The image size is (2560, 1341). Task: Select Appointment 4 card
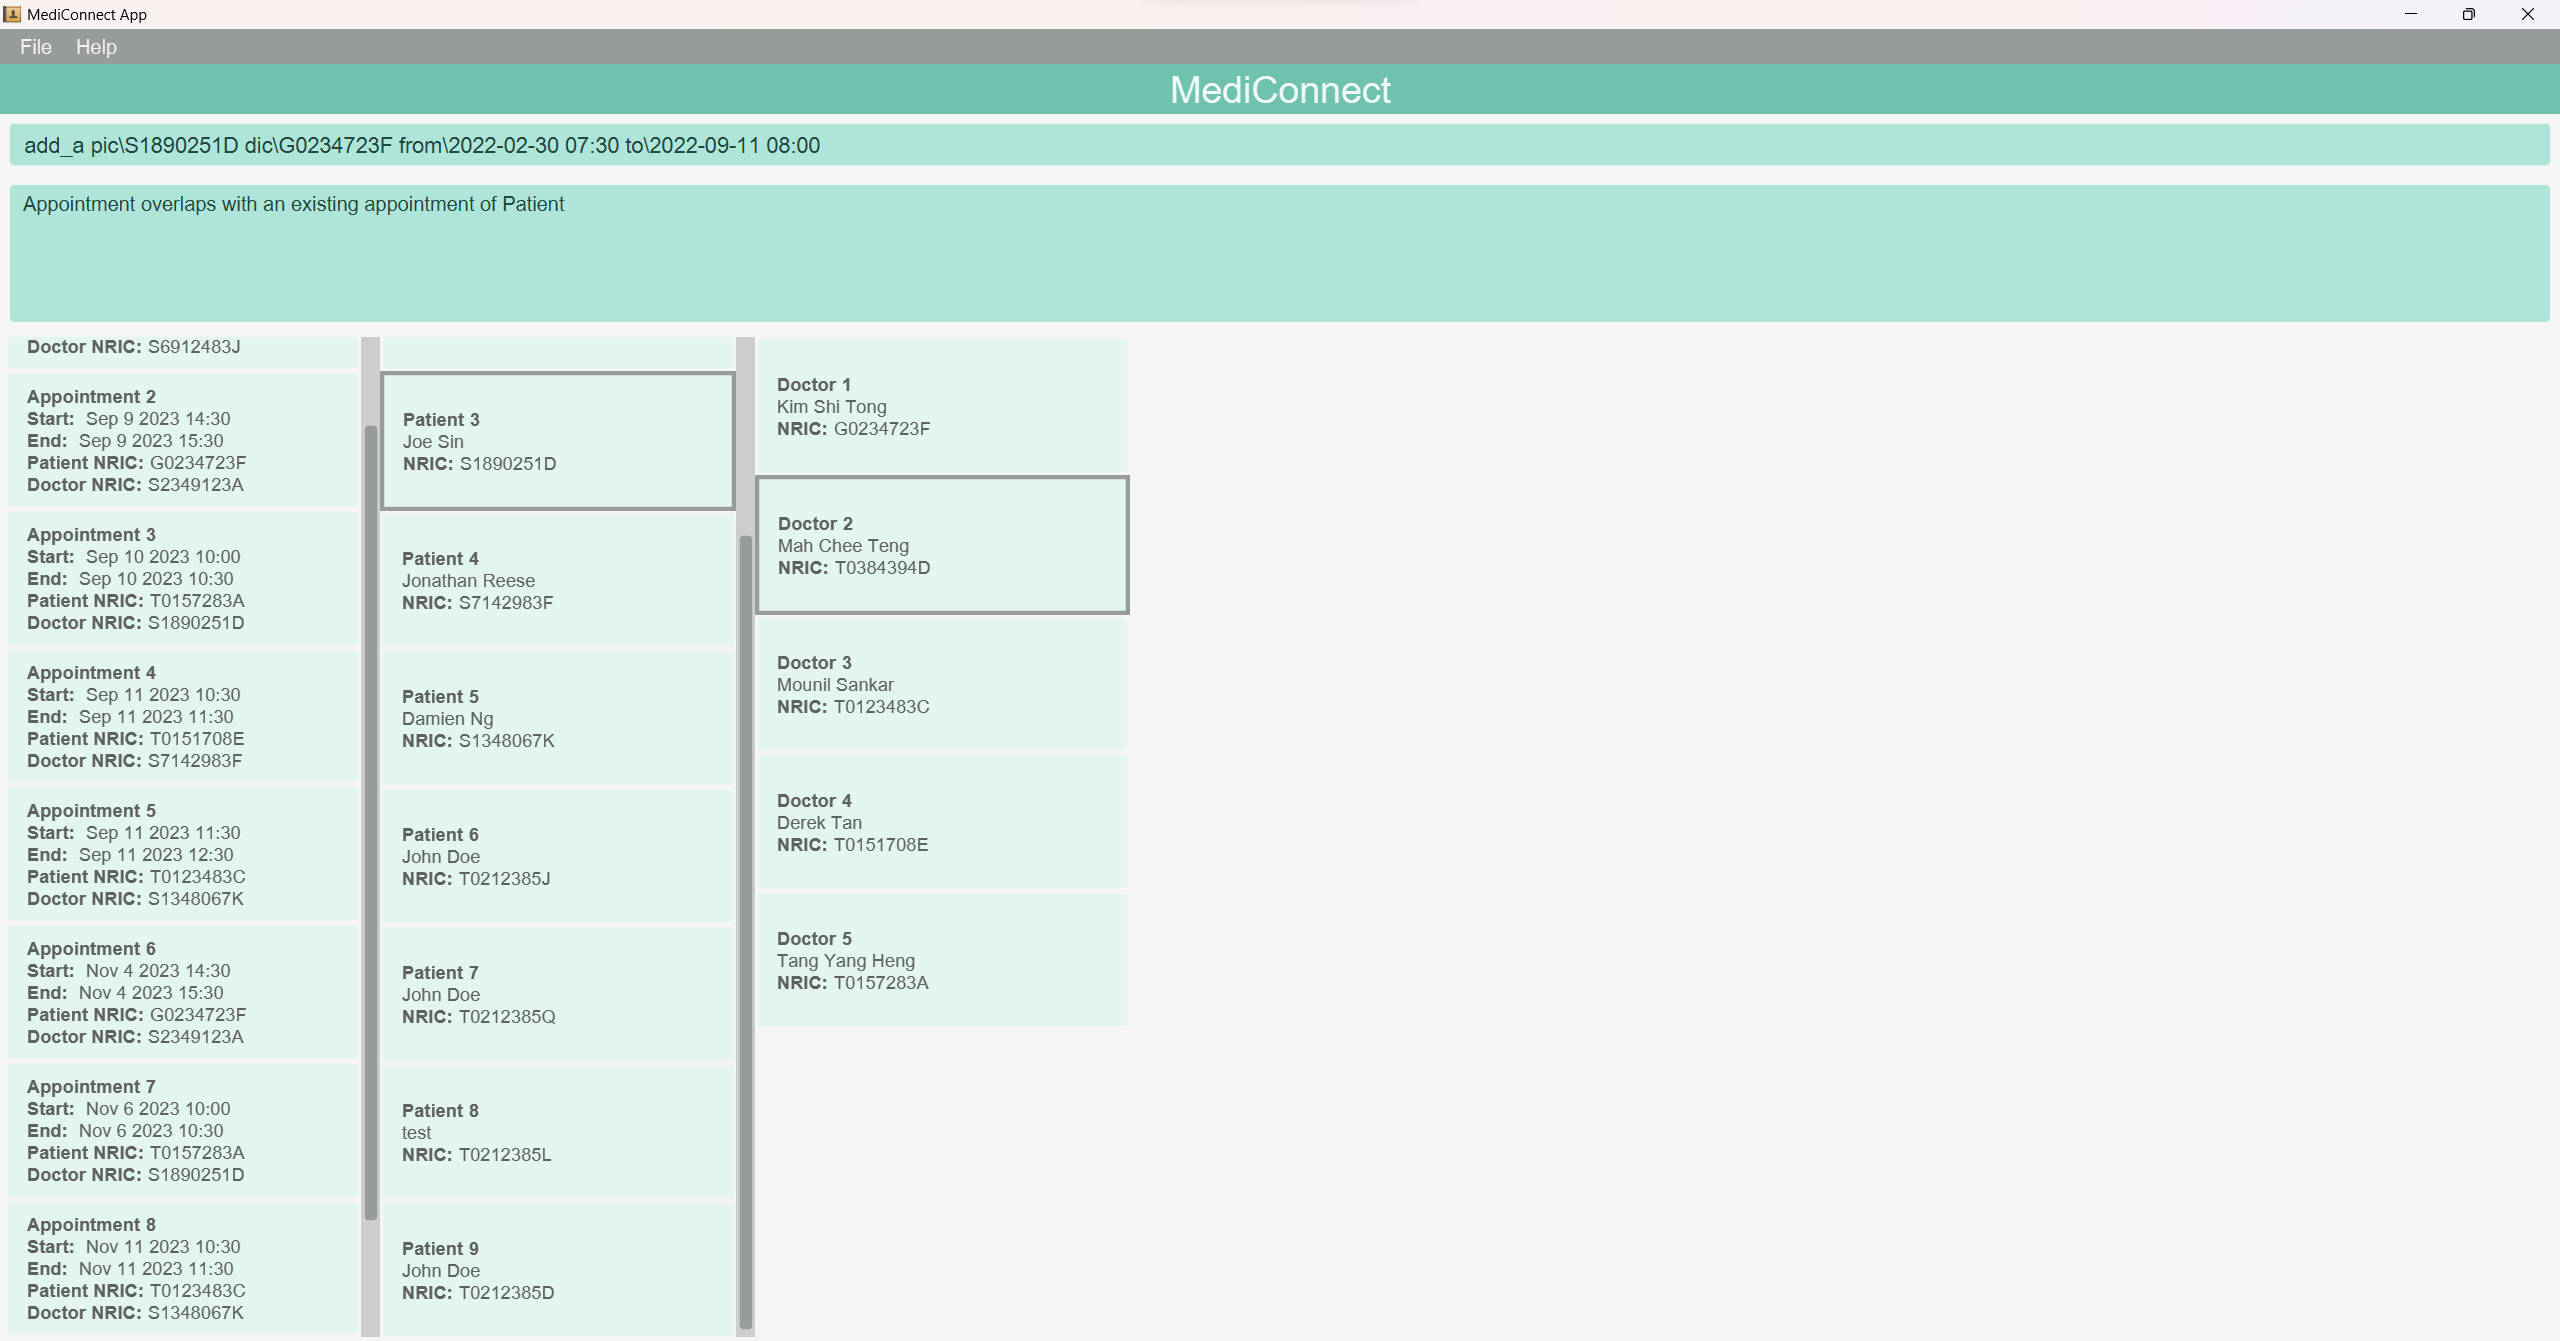click(x=183, y=716)
